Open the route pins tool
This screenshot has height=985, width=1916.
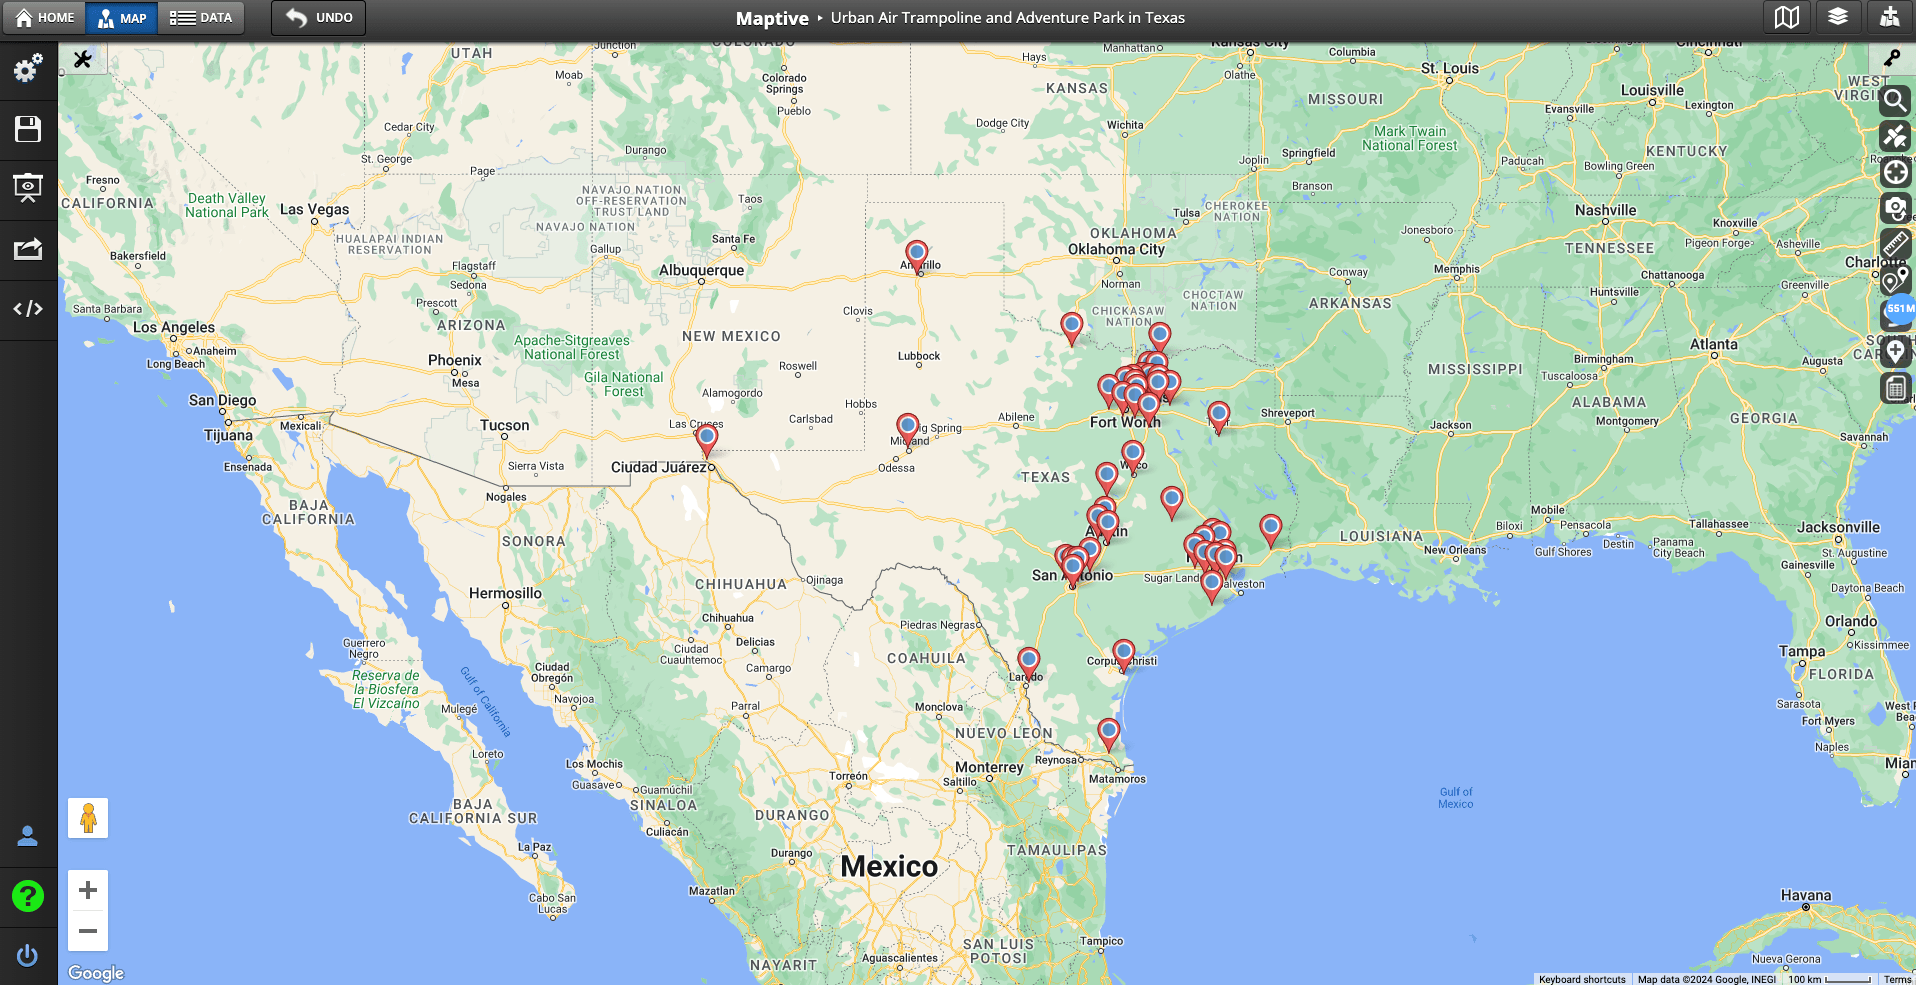point(1895,280)
